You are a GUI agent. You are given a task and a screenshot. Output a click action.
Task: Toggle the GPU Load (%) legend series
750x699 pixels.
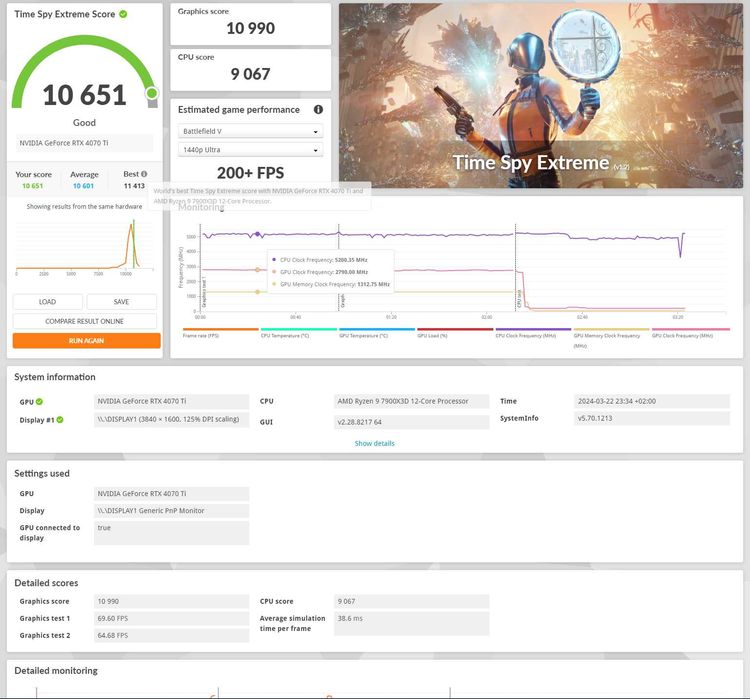click(455, 333)
